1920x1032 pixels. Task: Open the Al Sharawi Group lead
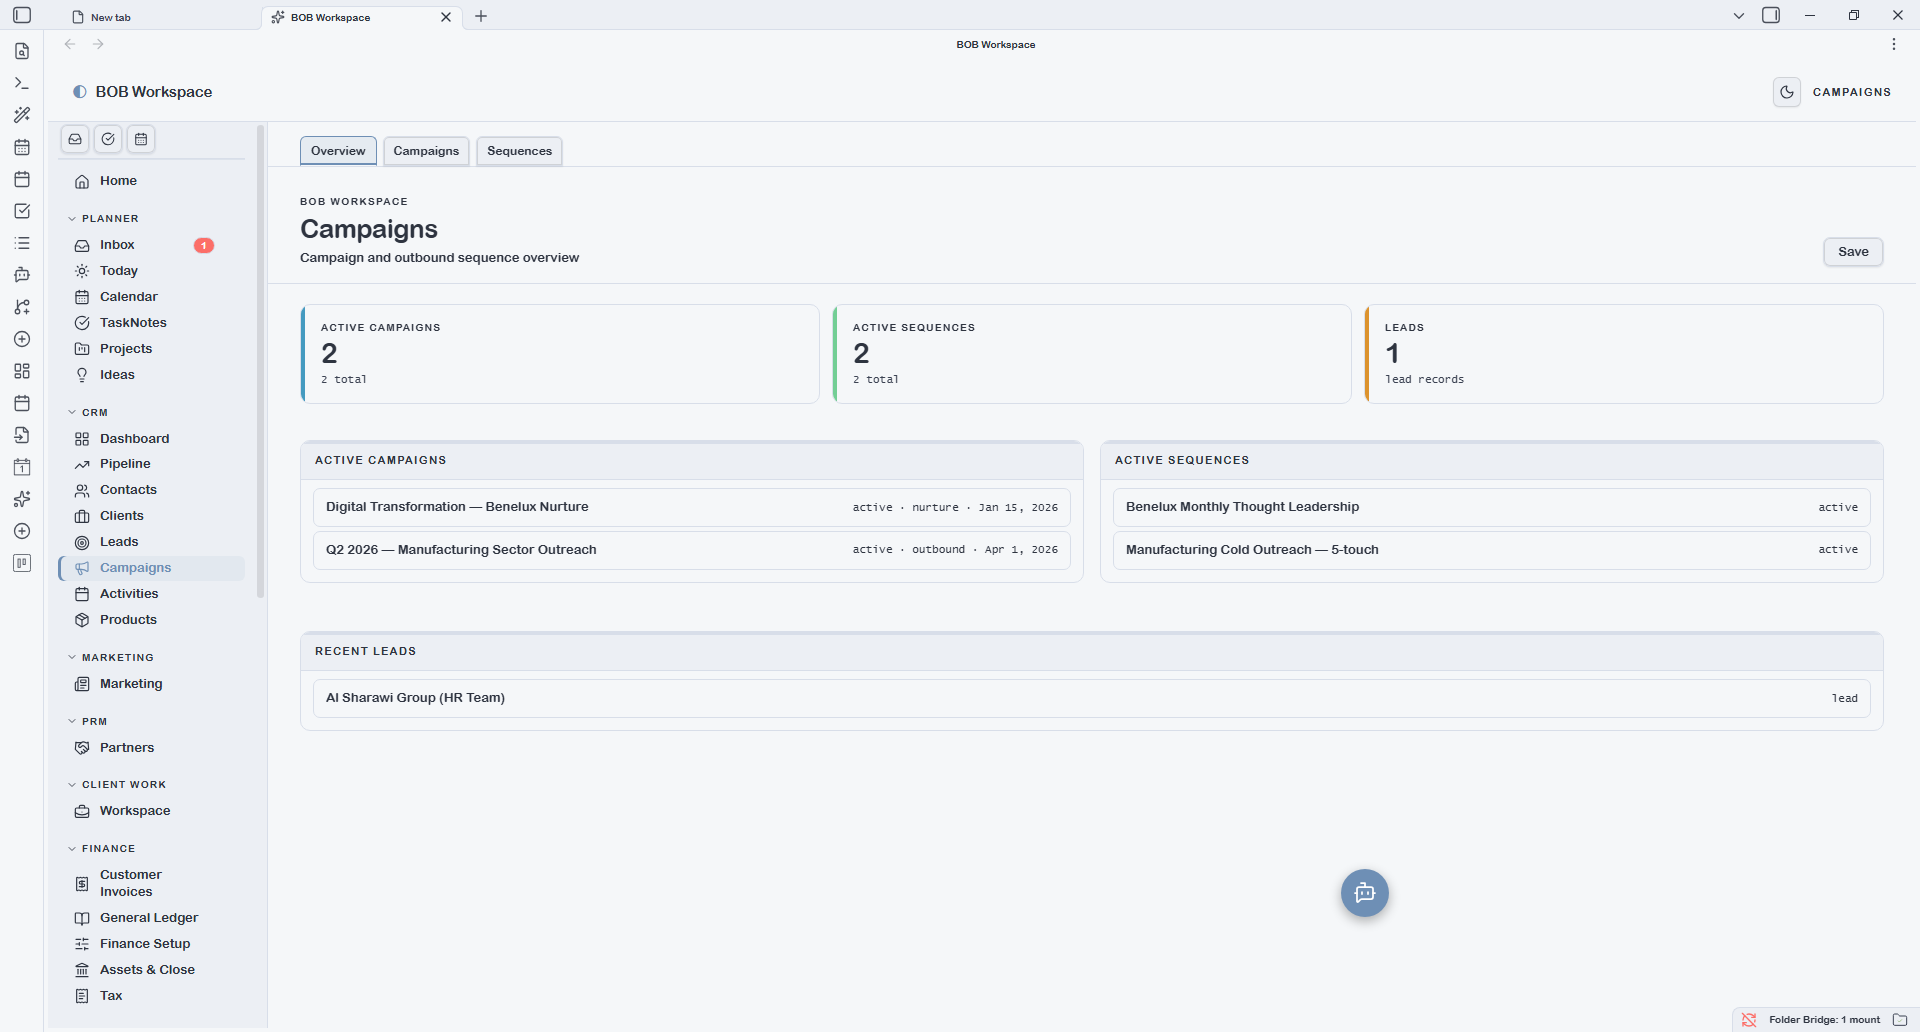[x=1092, y=698]
